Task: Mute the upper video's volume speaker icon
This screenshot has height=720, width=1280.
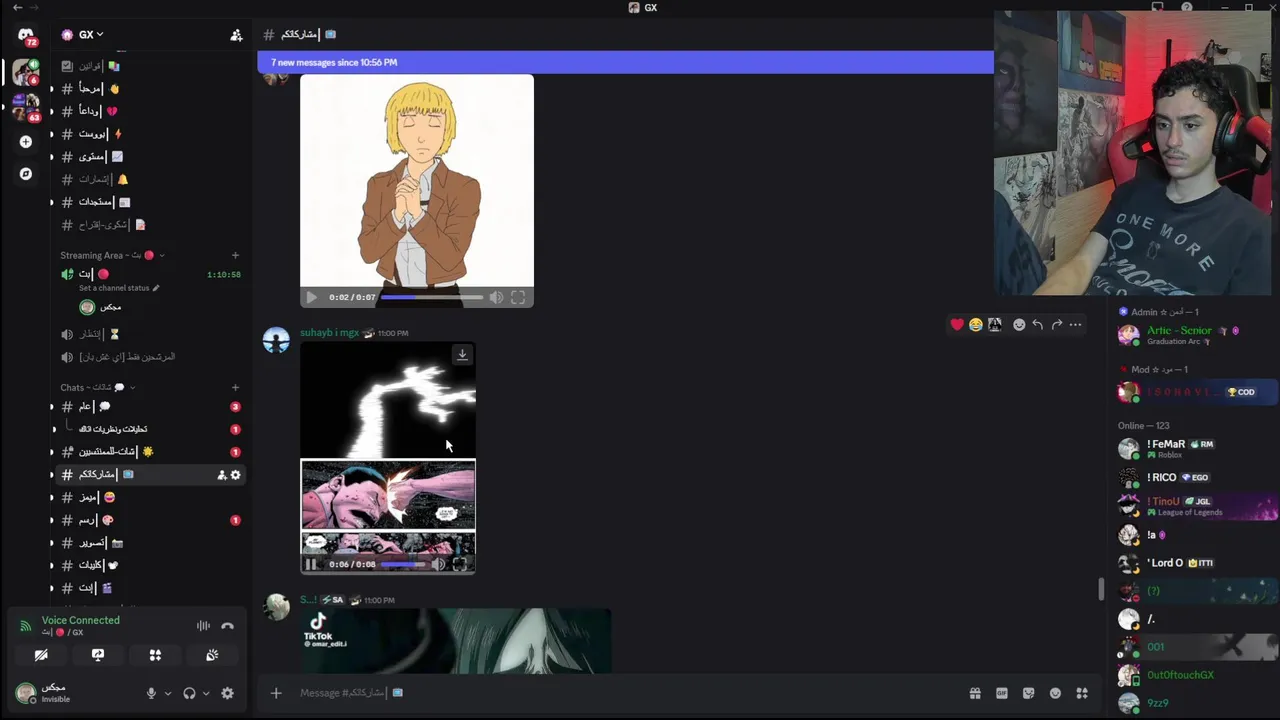Action: [x=496, y=297]
